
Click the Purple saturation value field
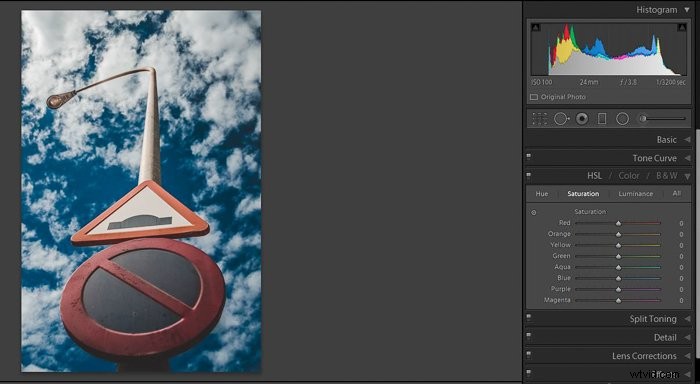coord(681,289)
